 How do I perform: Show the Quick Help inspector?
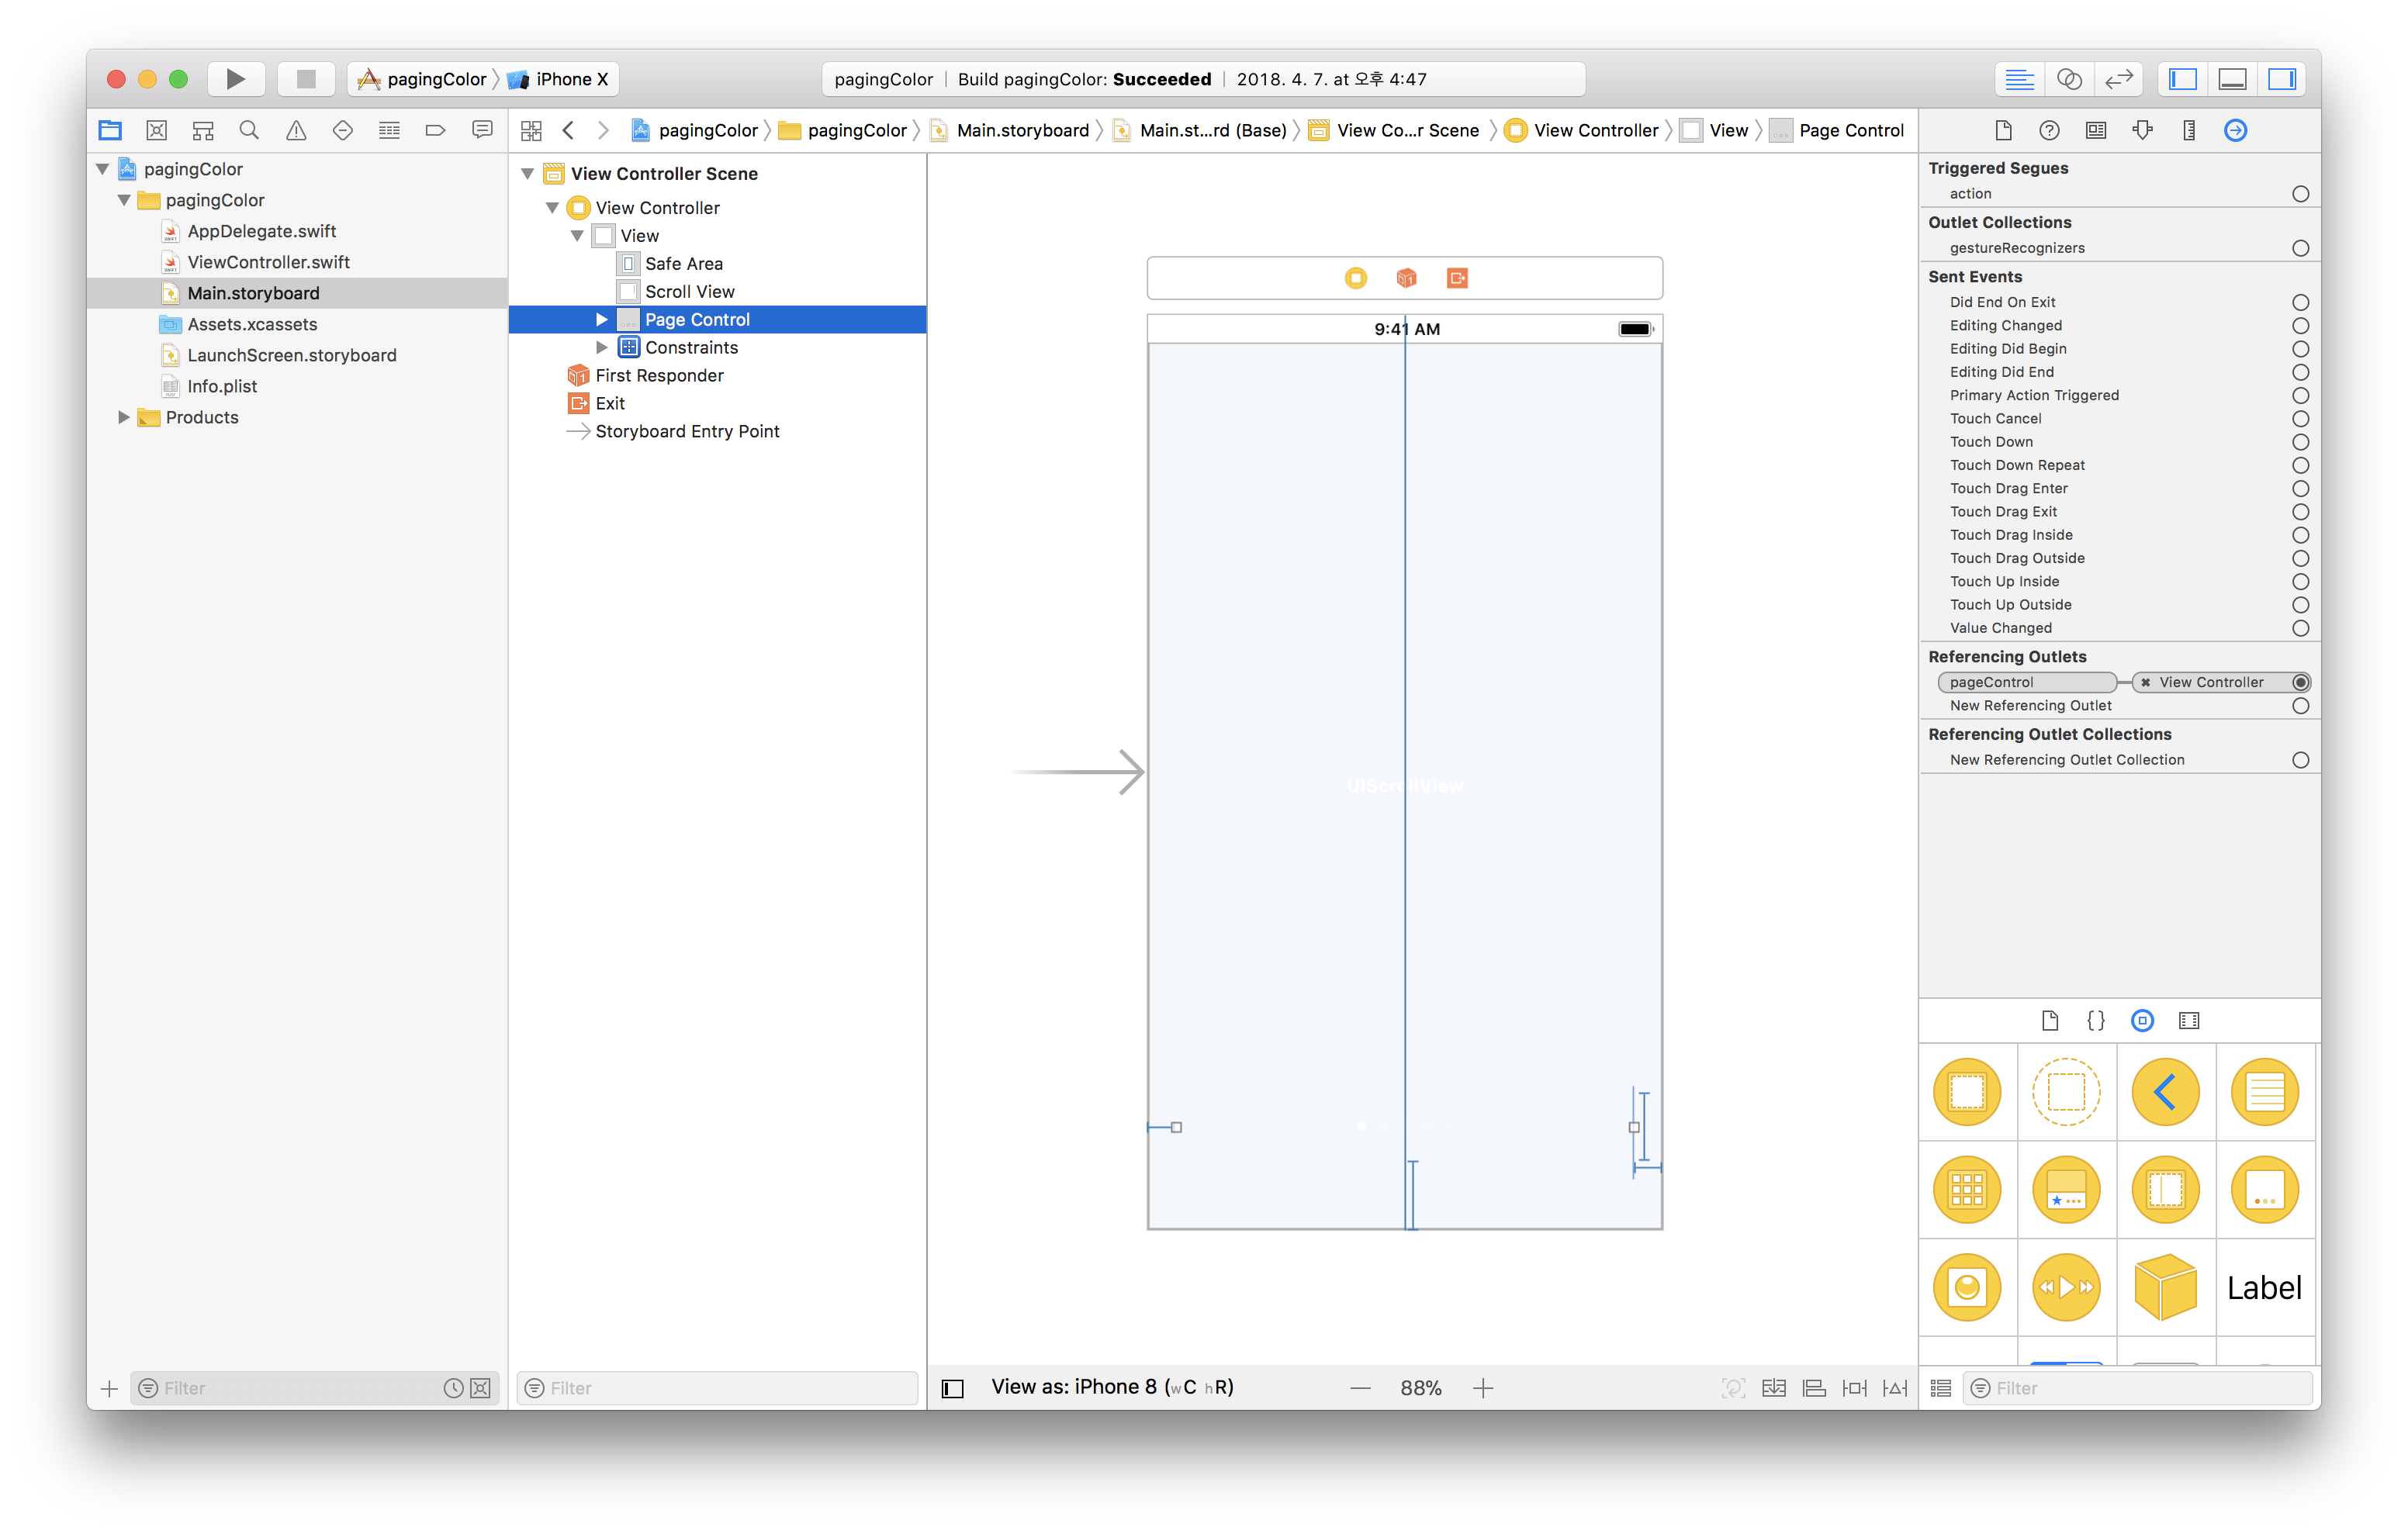pos(2049,130)
